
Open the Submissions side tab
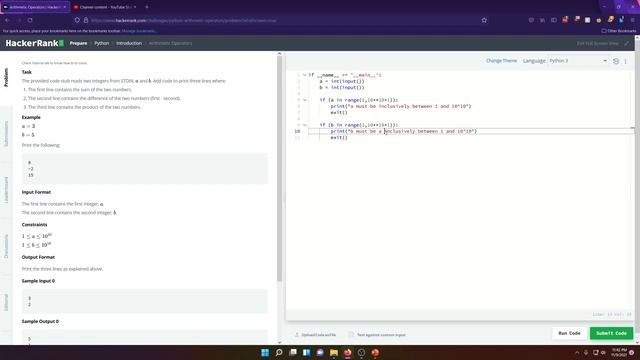point(6,133)
